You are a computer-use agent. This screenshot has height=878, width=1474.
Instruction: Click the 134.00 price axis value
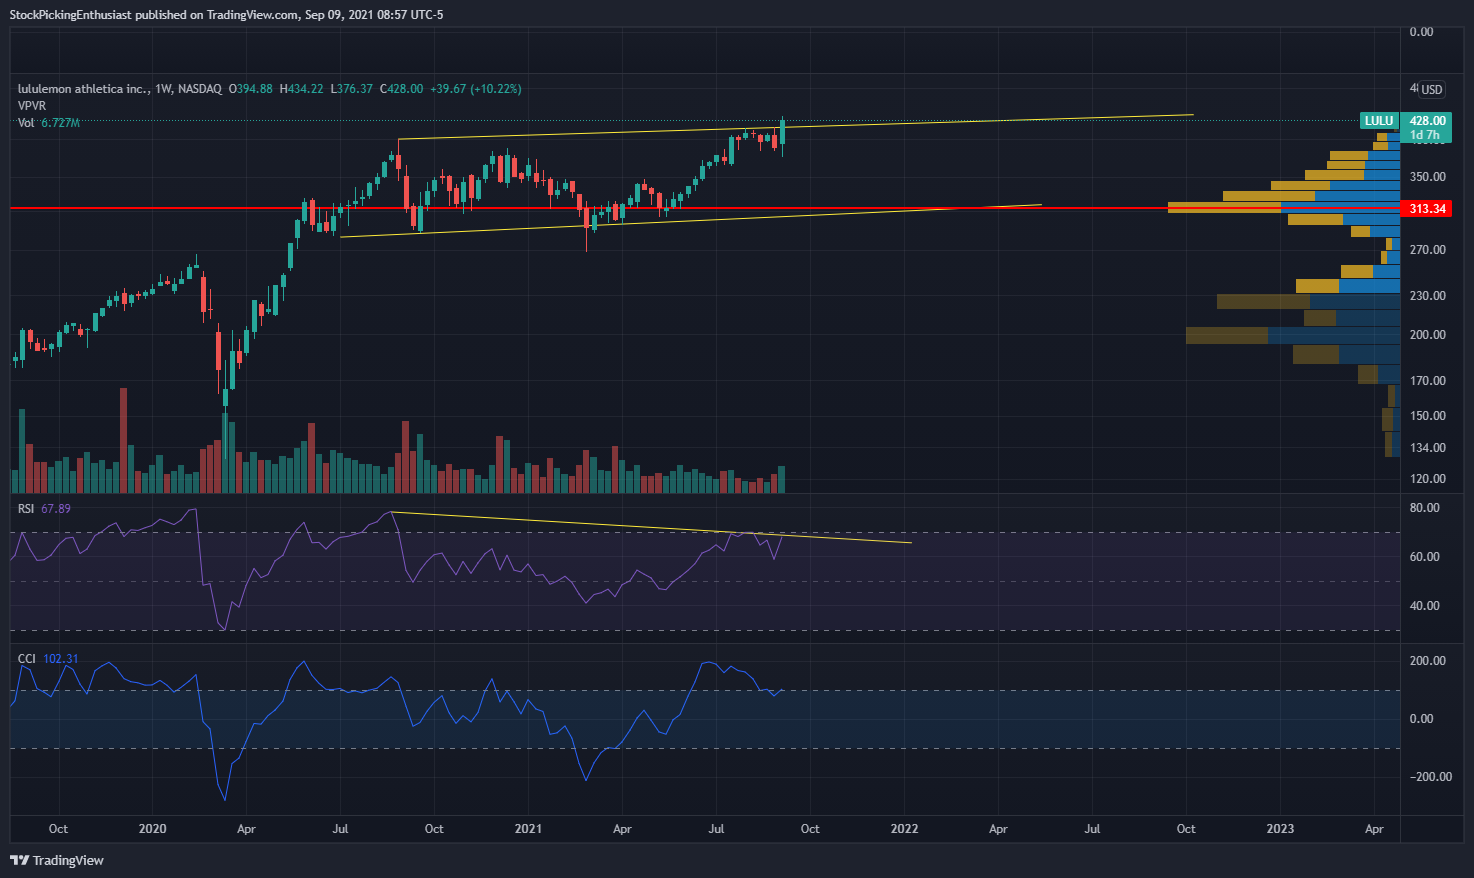tap(1427, 448)
